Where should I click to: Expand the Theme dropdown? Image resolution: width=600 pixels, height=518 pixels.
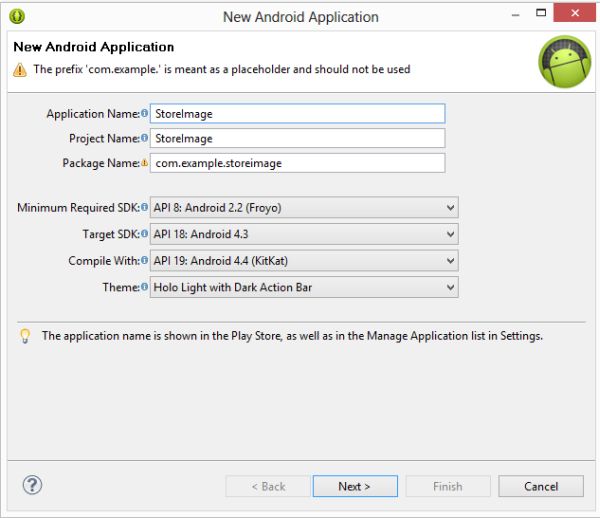304,287
